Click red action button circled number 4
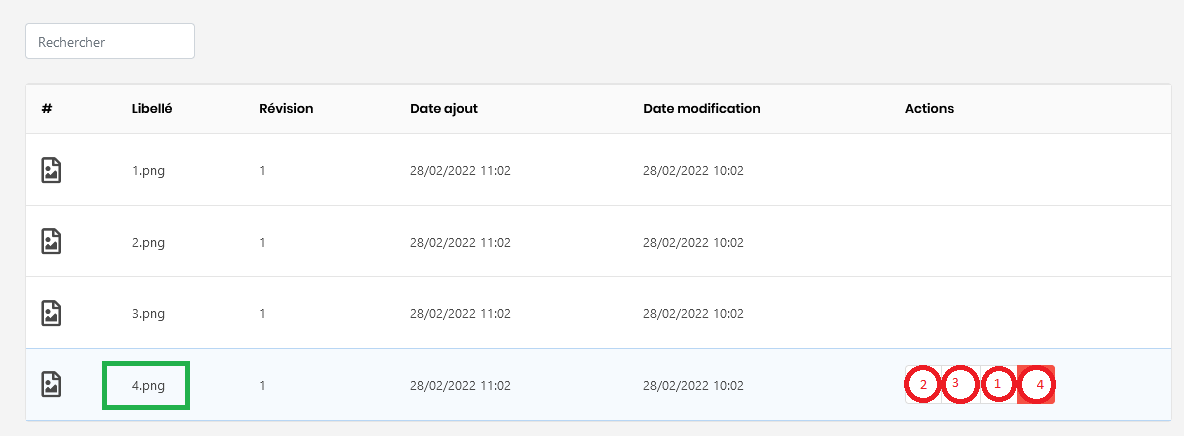 coord(1037,384)
